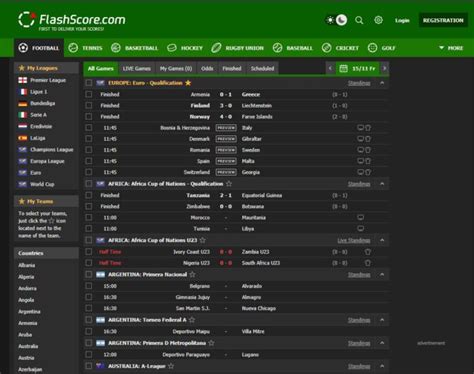Toggle the dark/light mode switch

[336, 20]
